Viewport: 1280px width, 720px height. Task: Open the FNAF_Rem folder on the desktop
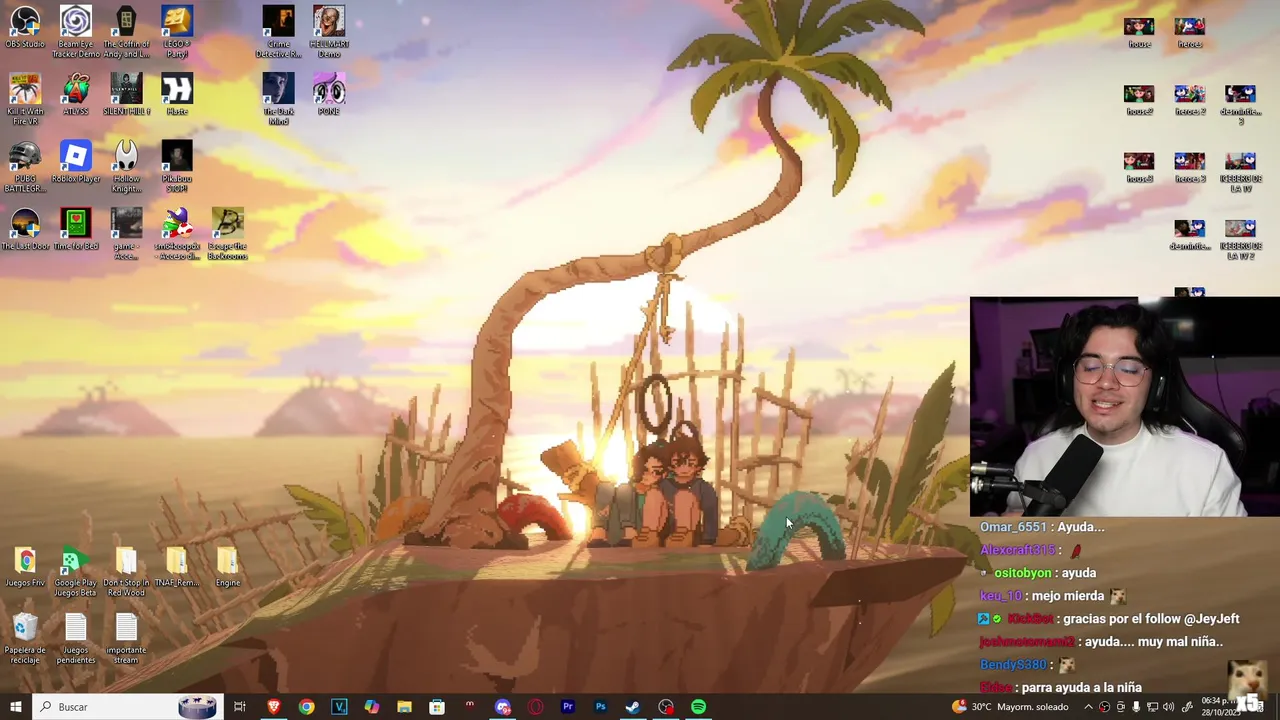[177, 567]
